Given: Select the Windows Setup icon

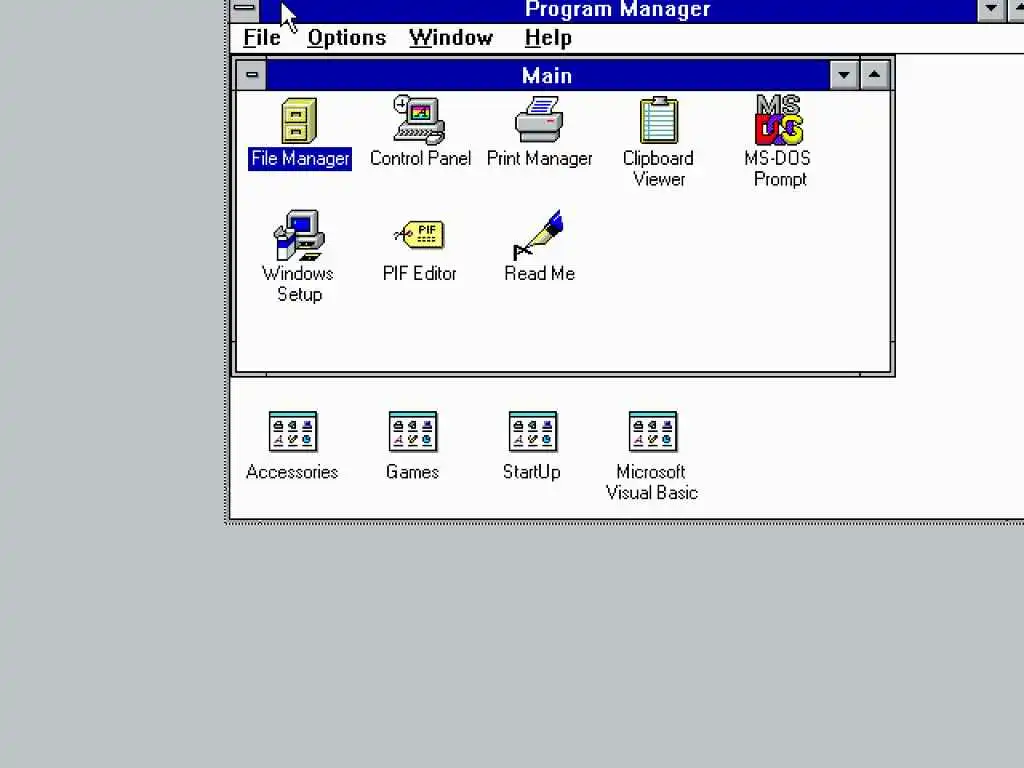Looking at the screenshot, I should (x=299, y=235).
